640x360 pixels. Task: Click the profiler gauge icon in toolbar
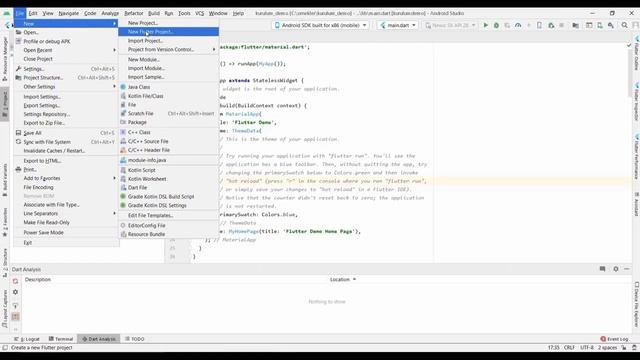click(x=518, y=25)
